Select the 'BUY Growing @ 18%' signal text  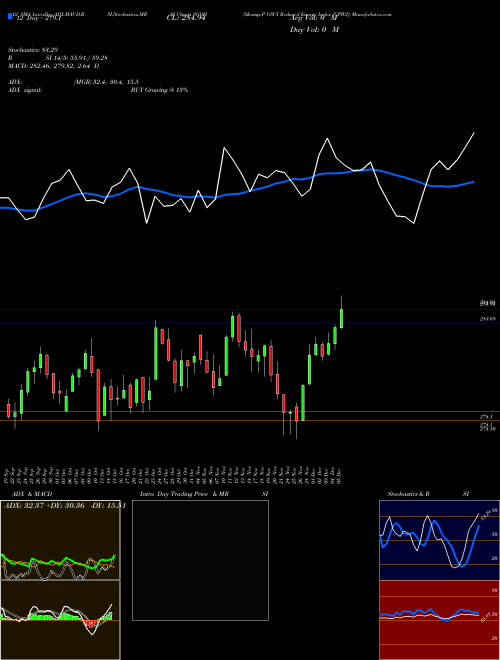pos(159,90)
